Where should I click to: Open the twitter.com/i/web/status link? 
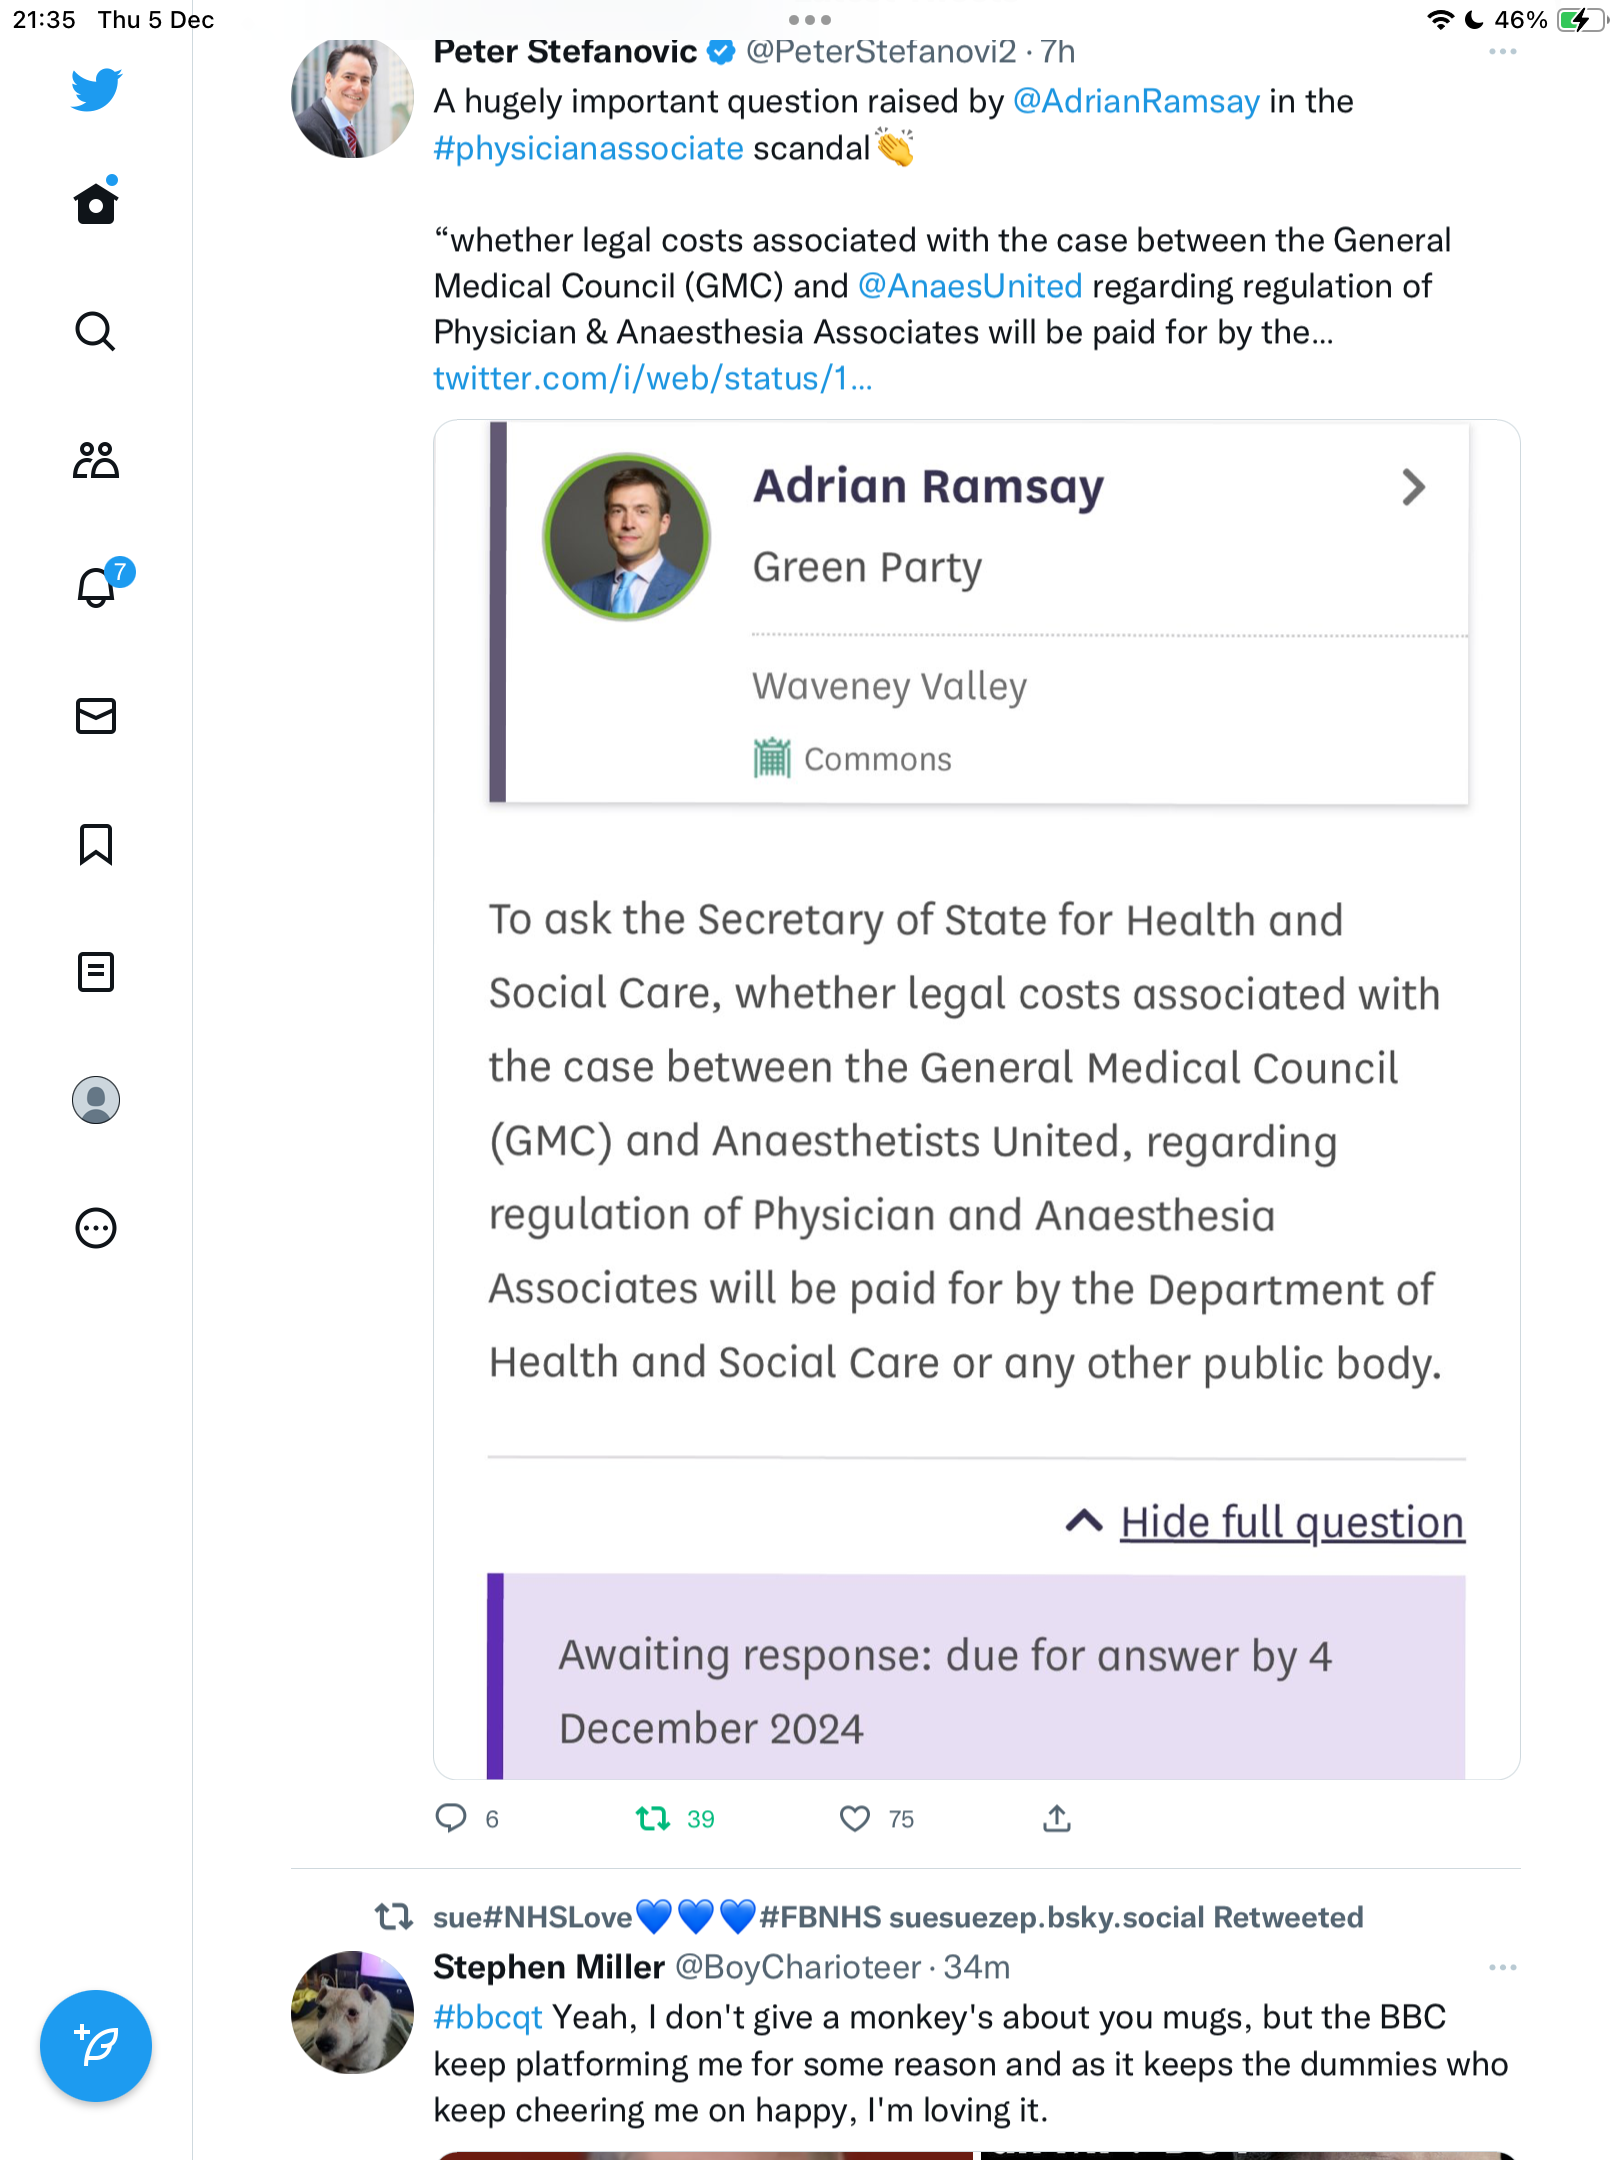(x=653, y=378)
